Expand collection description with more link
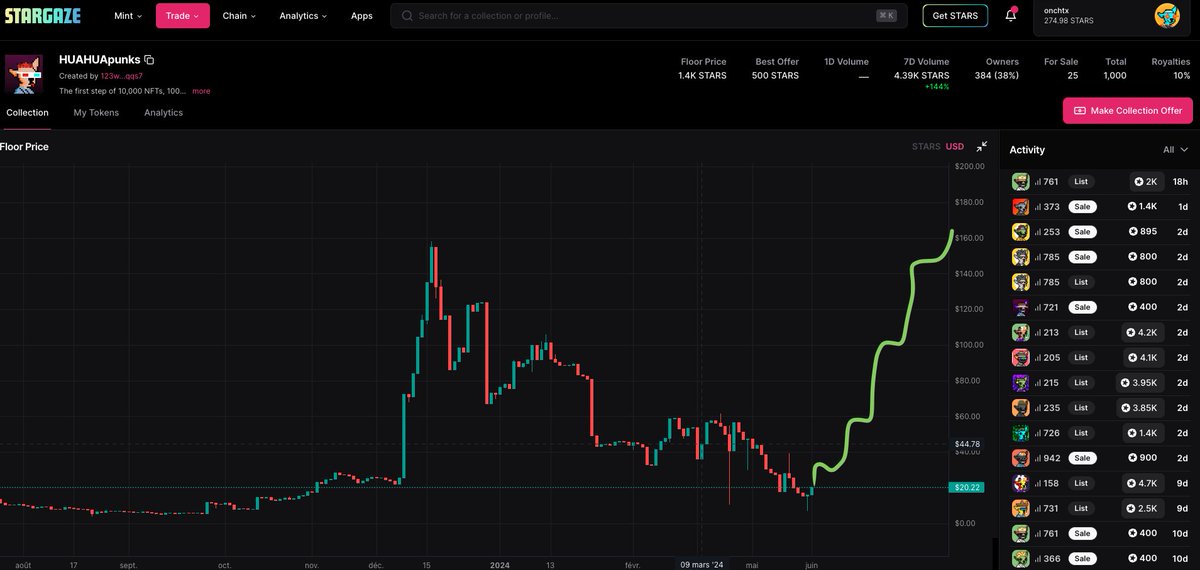The width and height of the screenshot is (1200, 570). pyautogui.click(x=201, y=91)
